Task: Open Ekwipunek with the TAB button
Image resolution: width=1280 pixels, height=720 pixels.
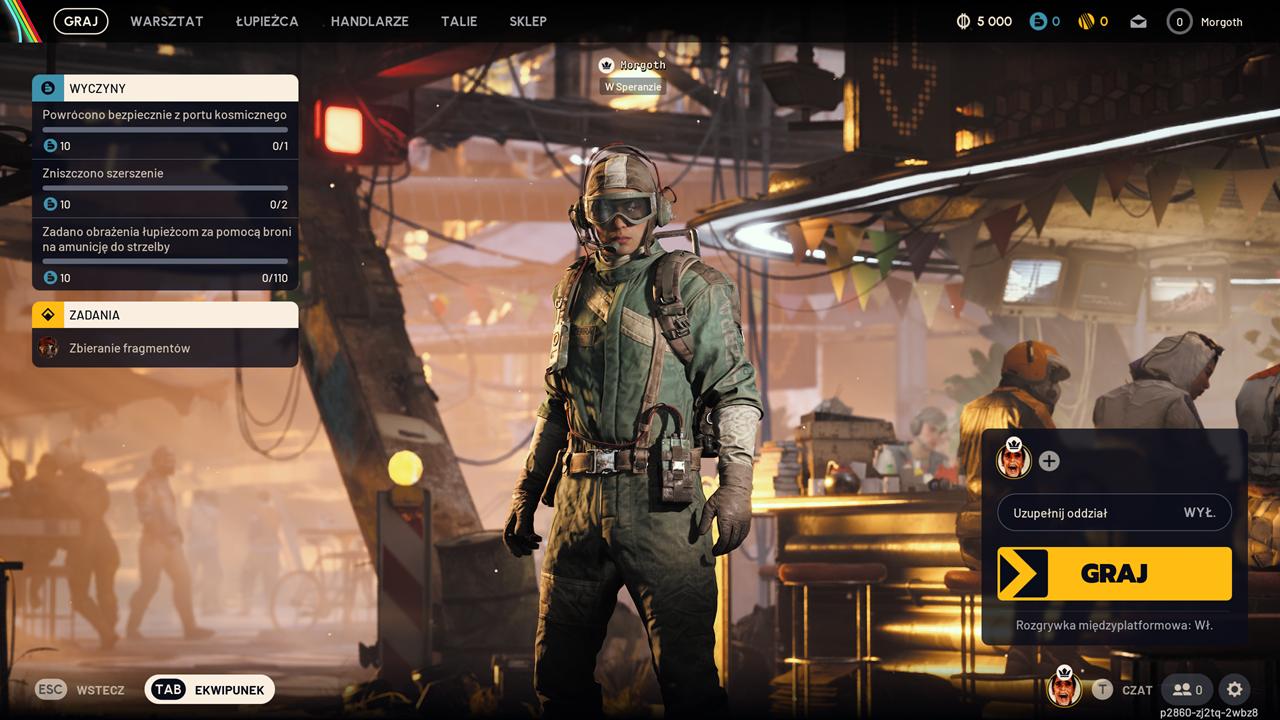Action: click(210, 689)
